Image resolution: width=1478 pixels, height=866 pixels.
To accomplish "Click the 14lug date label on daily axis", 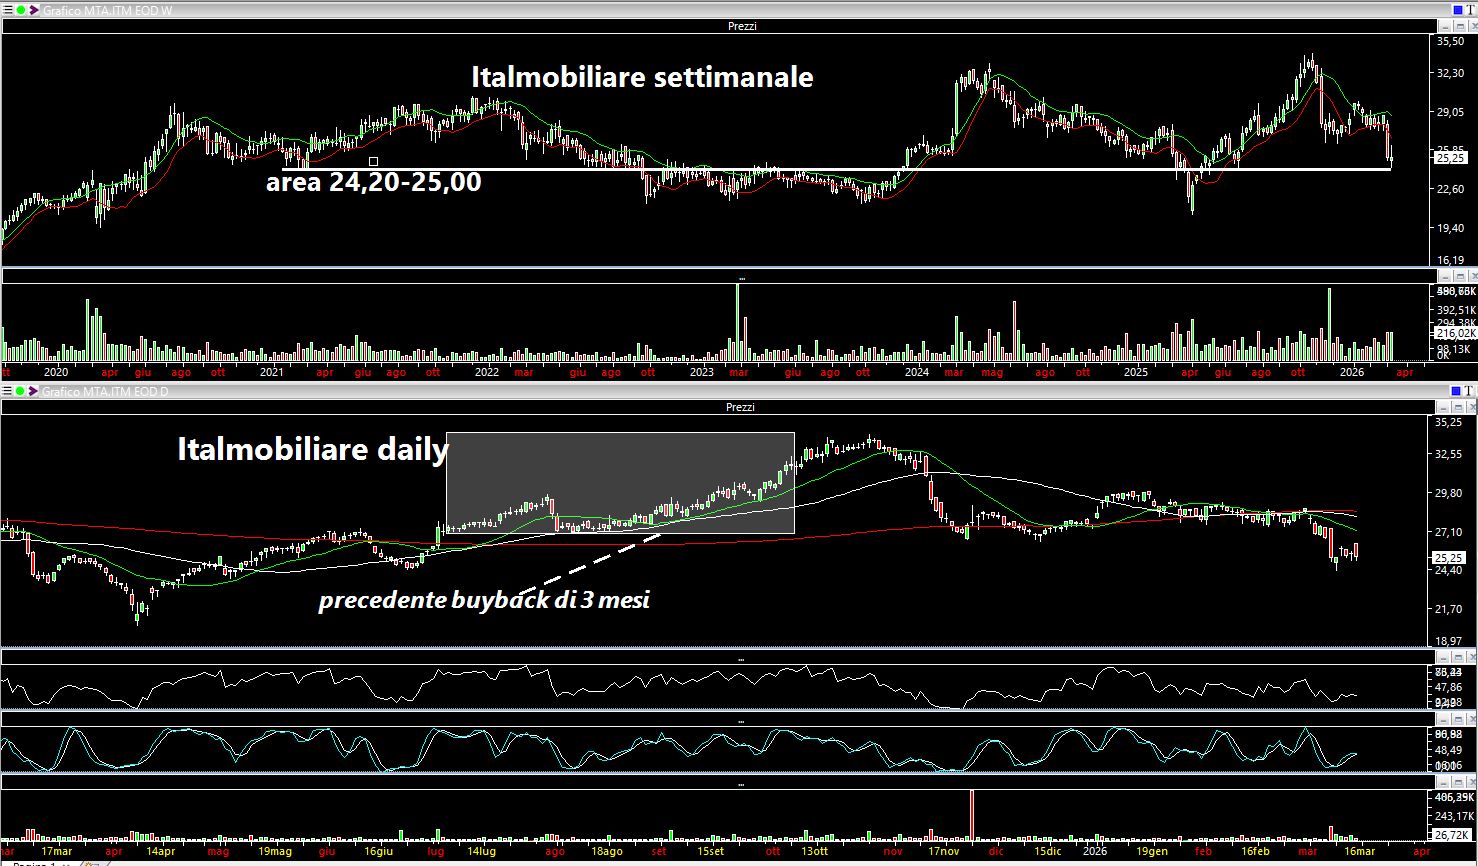I will pyautogui.click(x=480, y=852).
